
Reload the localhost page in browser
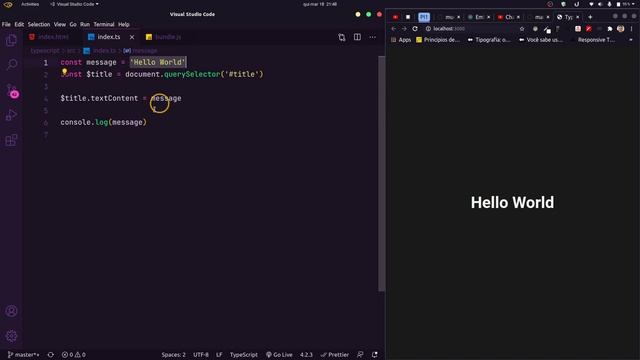click(x=415, y=29)
